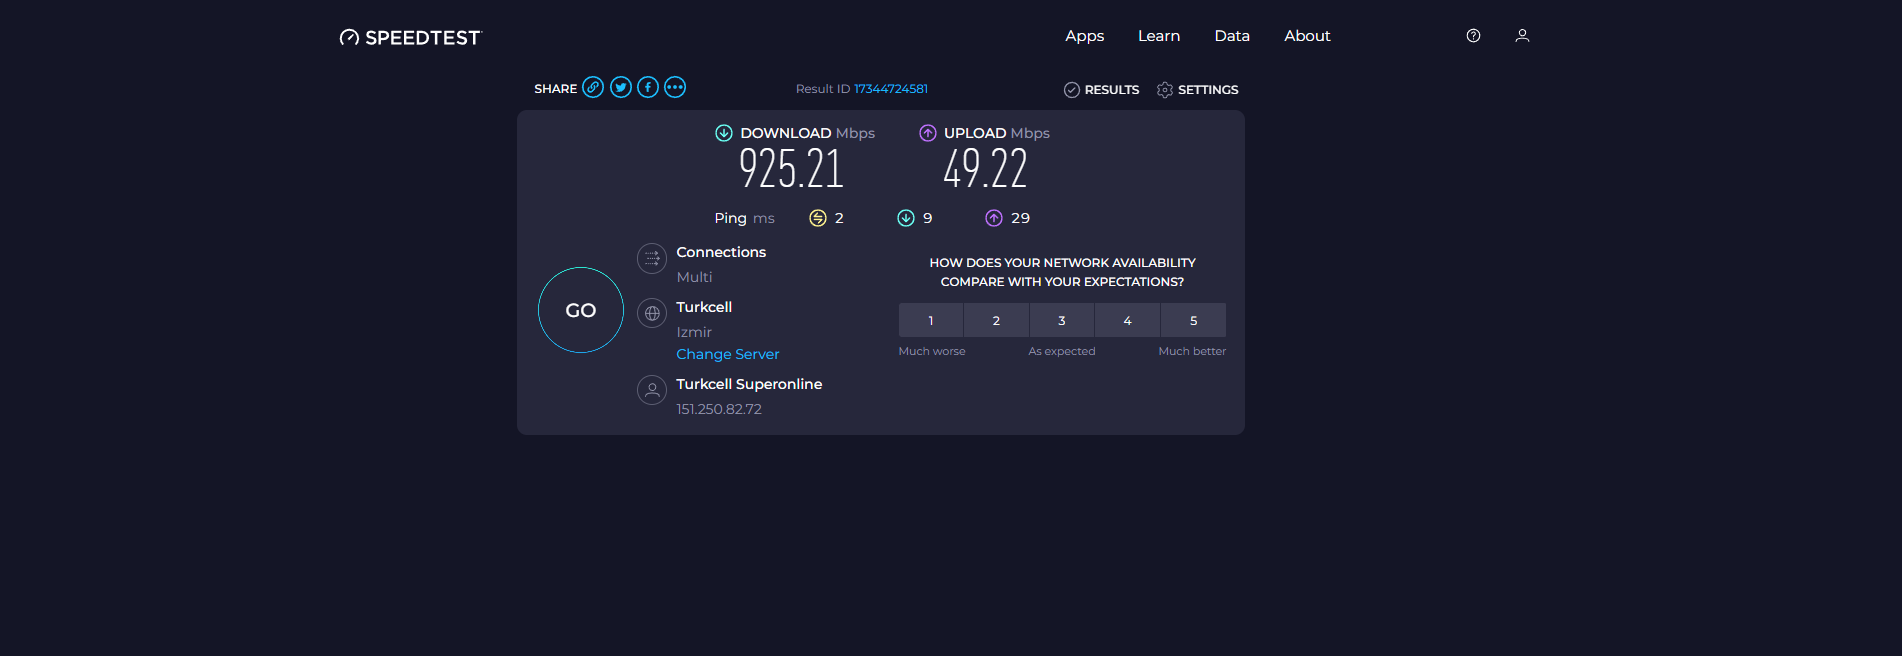Screen dimensions: 1902x656
Task: Share result on Facebook
Action: pyautogui.click(x=648, y=87)
